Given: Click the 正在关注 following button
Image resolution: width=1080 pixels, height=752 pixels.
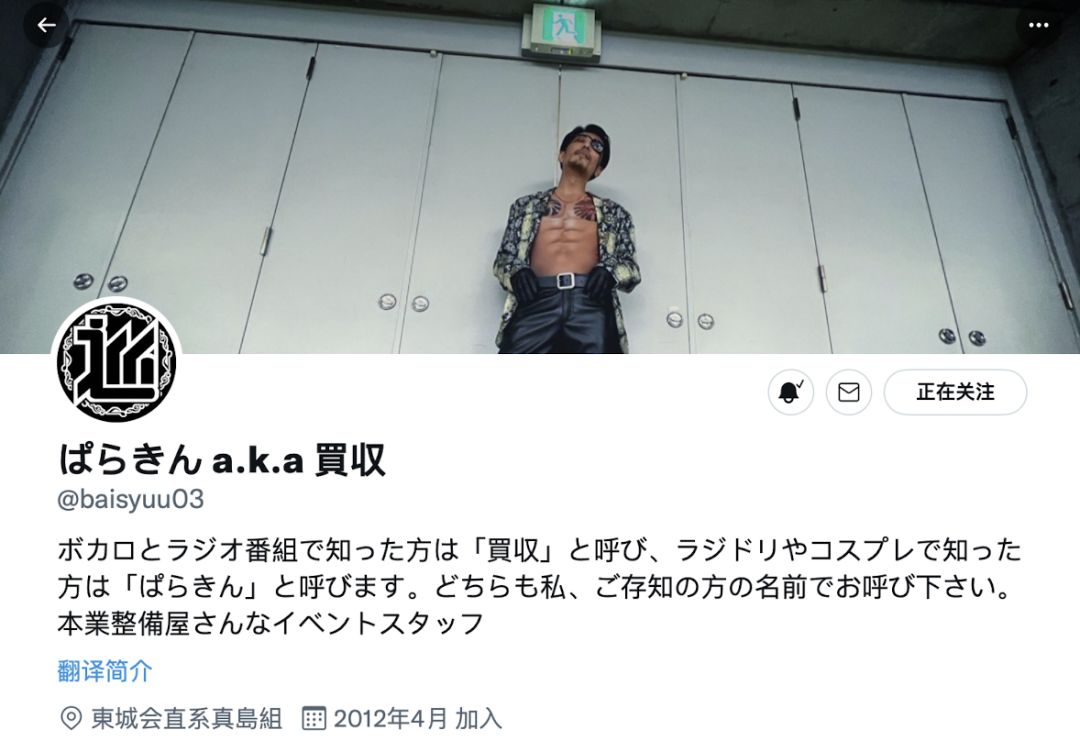Looking at the screenshot, I should (x=955, y=392).
